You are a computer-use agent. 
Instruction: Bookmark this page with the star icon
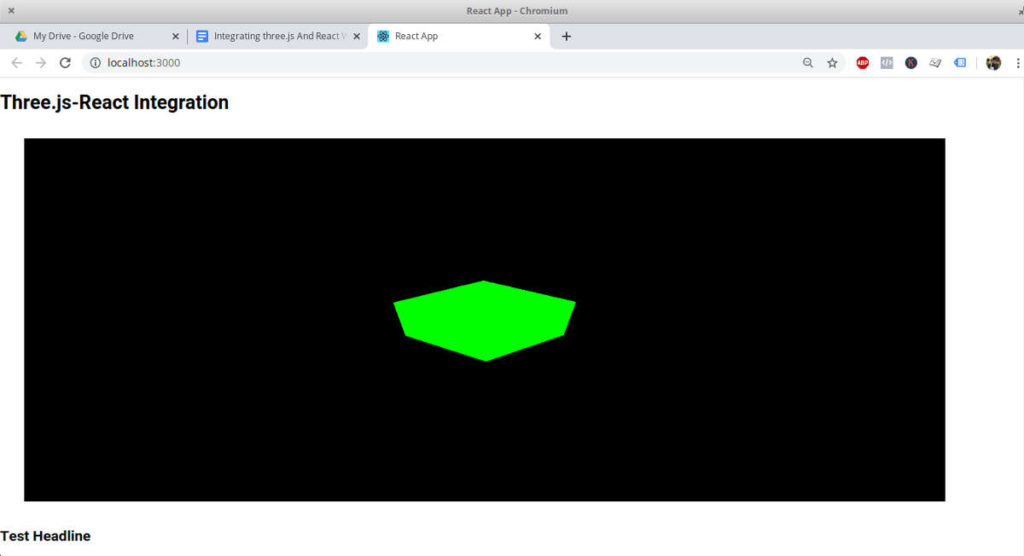832,63
